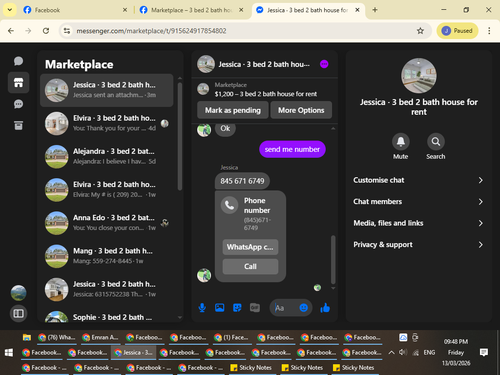Screen dimensions: 500x375
Task: Select the Jessica - 3 bed 2 bath tab
Action: pos(308,10)
